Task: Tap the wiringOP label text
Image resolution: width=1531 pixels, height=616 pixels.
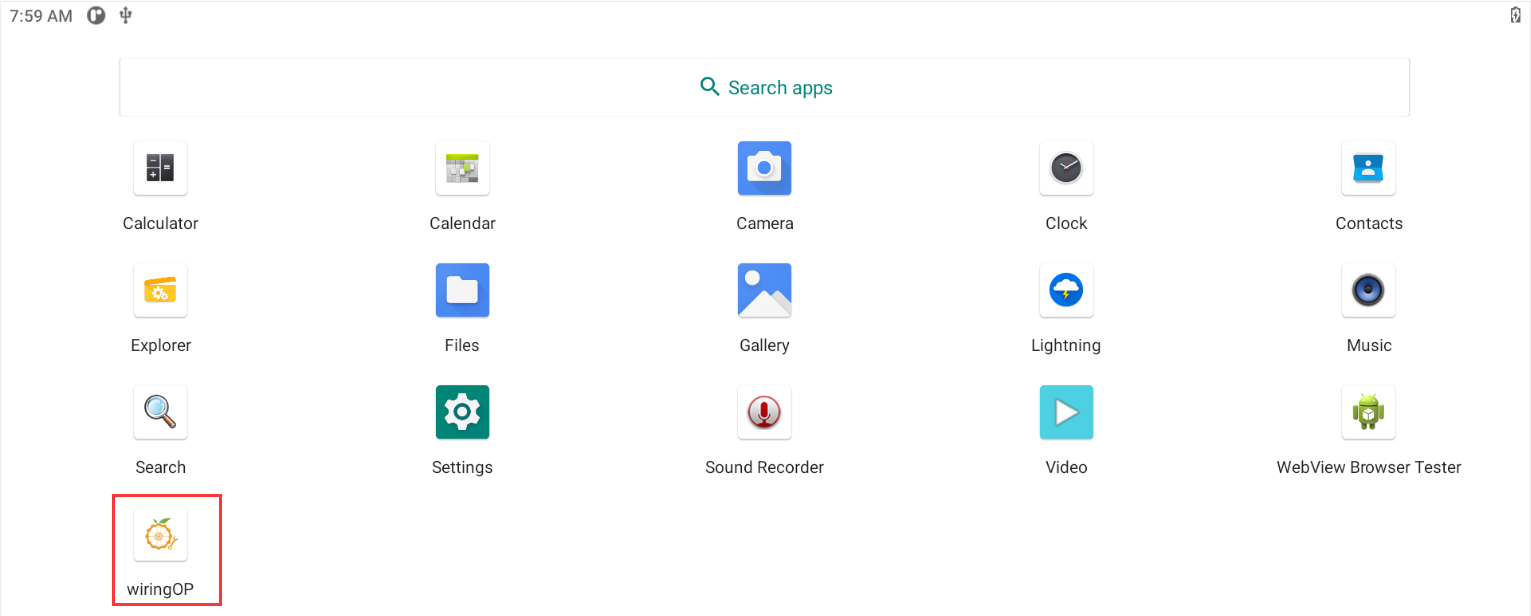Action: (x=160, y=589)
